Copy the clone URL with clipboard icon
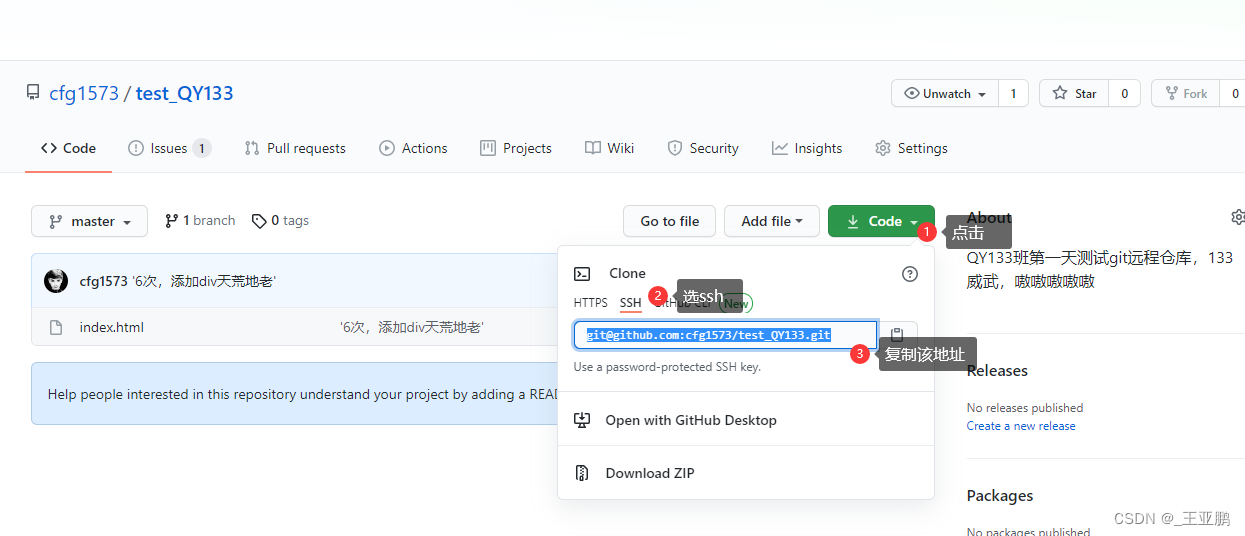The width and height of the screenshot is (1245, 536). tap(897, 335)
